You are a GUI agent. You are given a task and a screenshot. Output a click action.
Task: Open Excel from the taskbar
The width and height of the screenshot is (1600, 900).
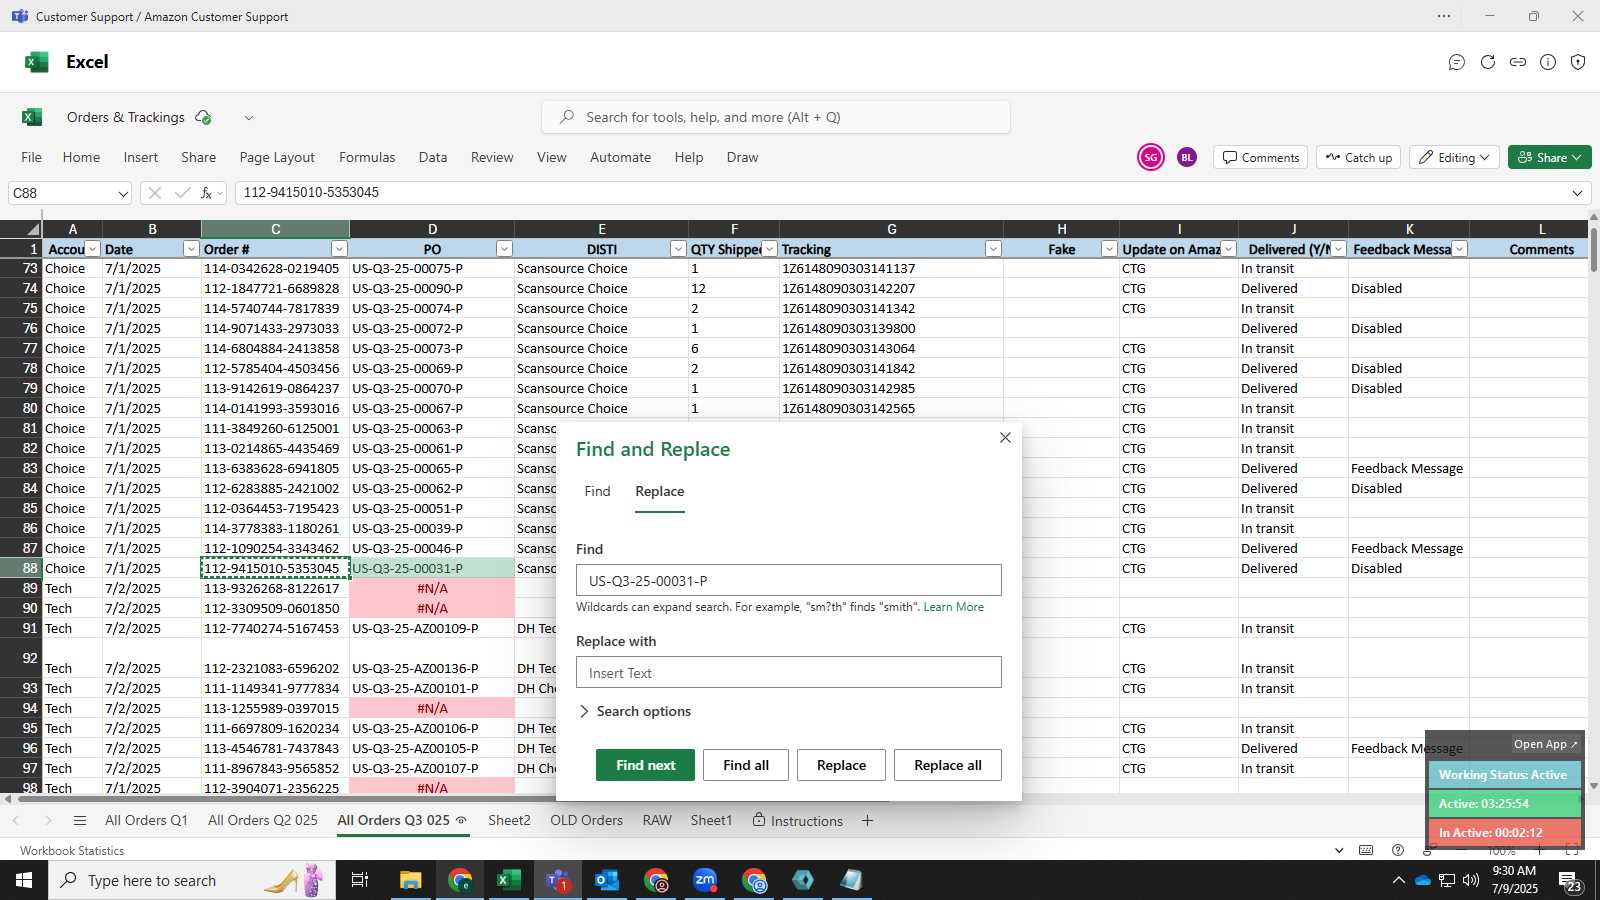508,880
